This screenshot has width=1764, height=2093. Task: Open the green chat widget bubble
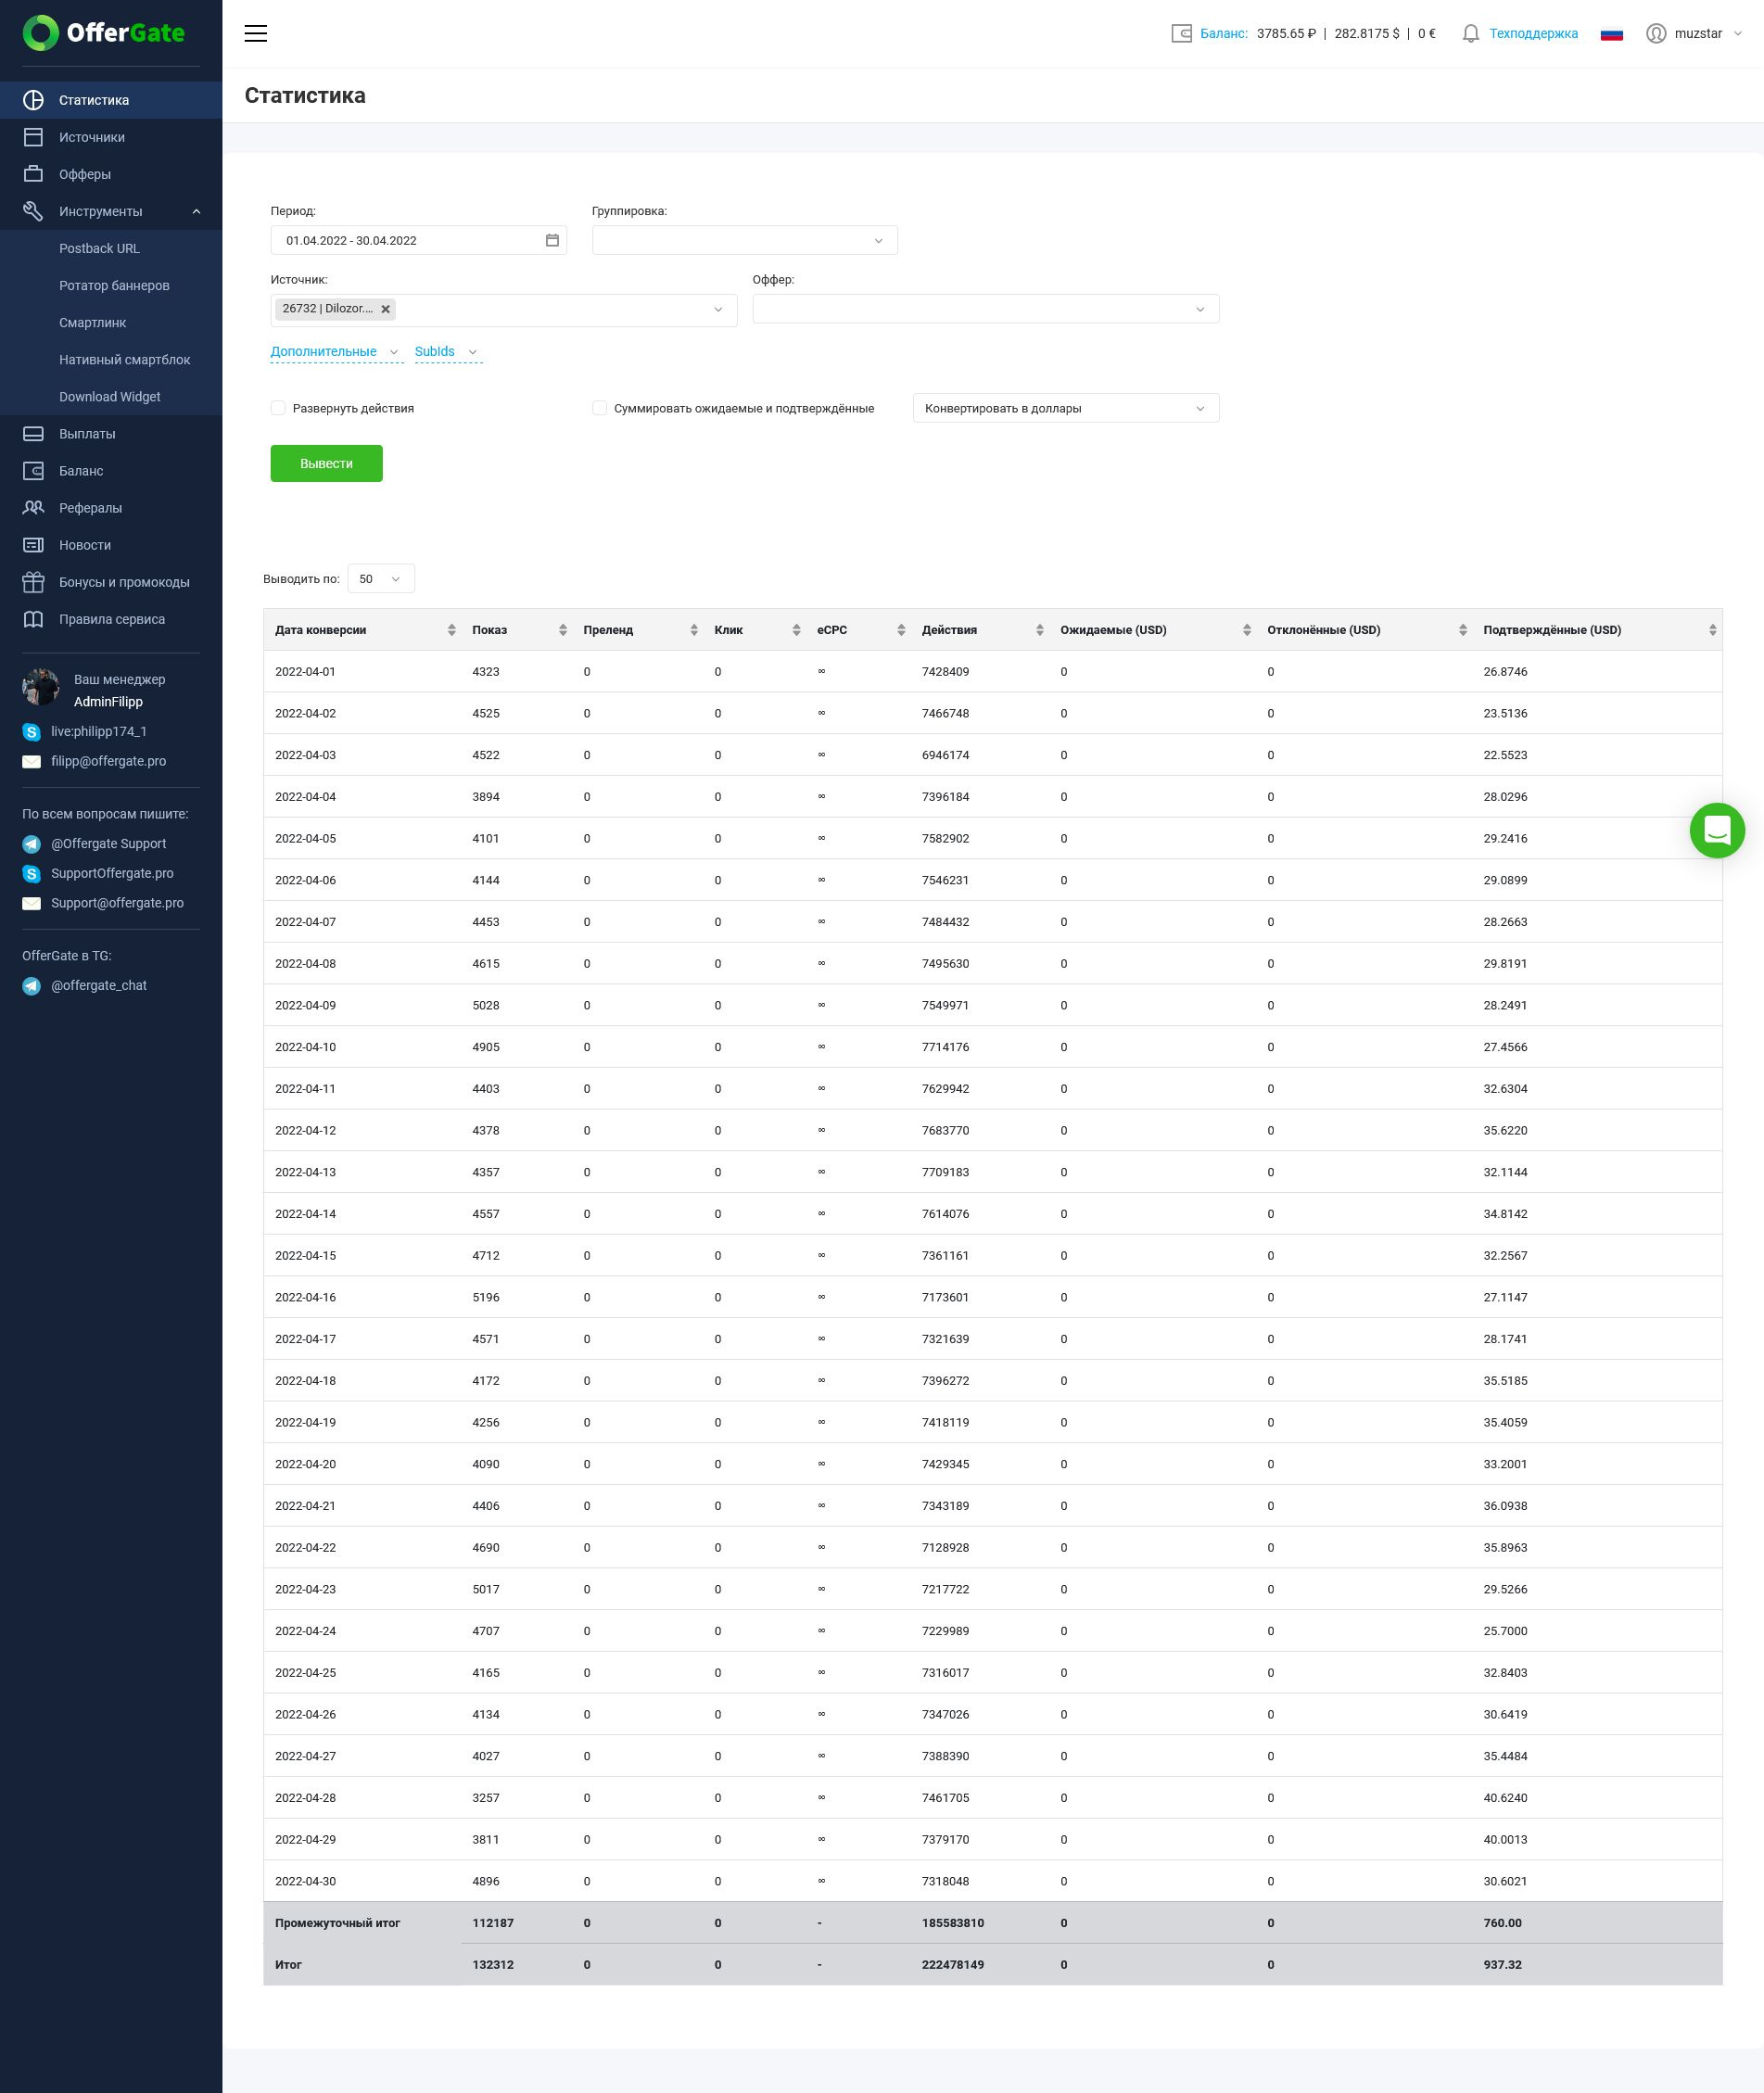click(1716, 830)
